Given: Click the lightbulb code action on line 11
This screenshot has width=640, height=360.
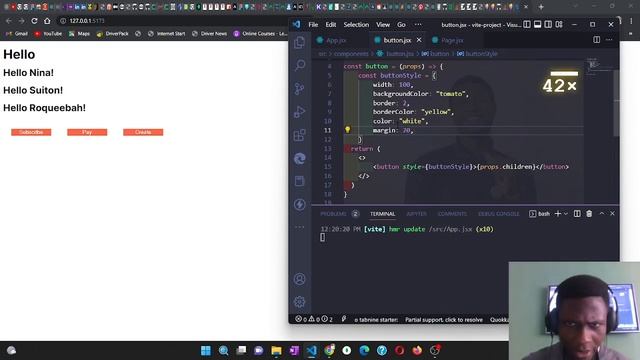Looking at the screenshot, I should (347, 130).
